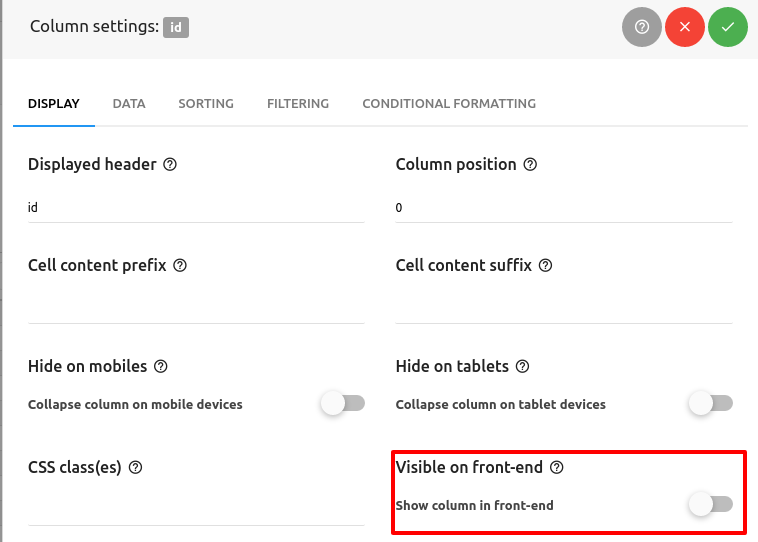This screenshot has width=758, height=542.
Task: Apply settings with green checkmark button
Action: 728,27
